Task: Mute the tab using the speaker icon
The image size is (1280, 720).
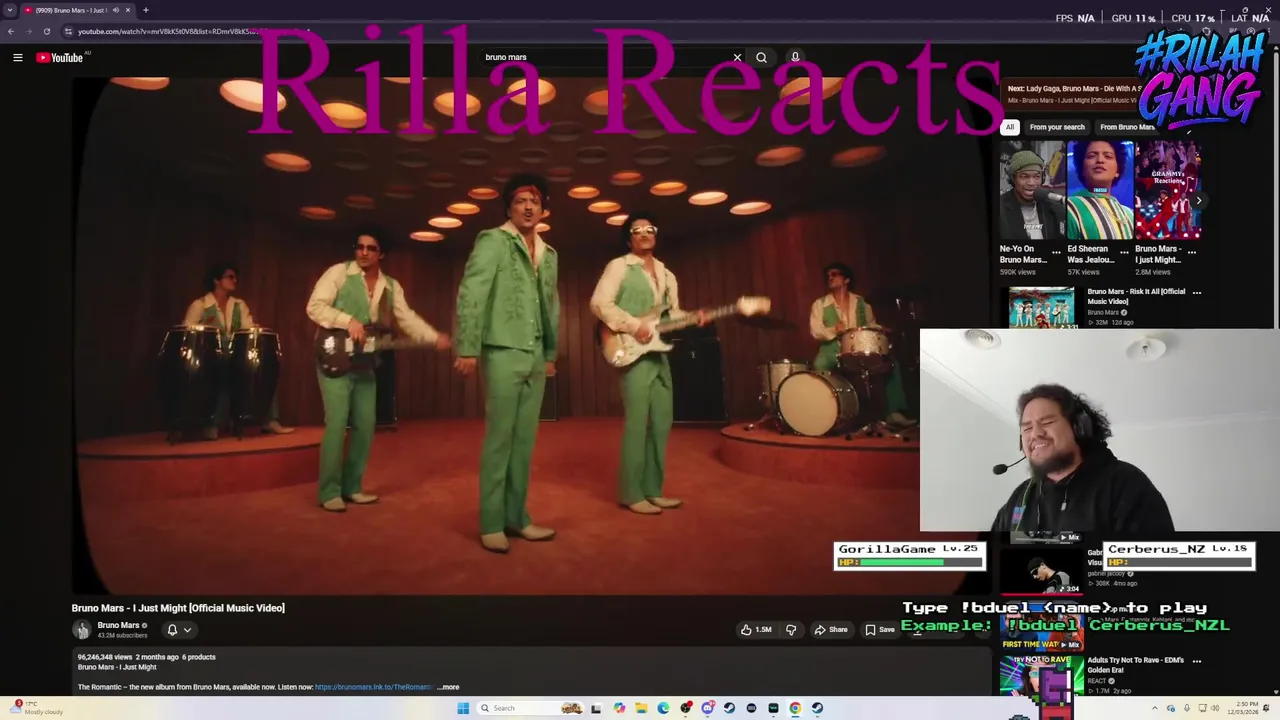Action: point(115,10)
